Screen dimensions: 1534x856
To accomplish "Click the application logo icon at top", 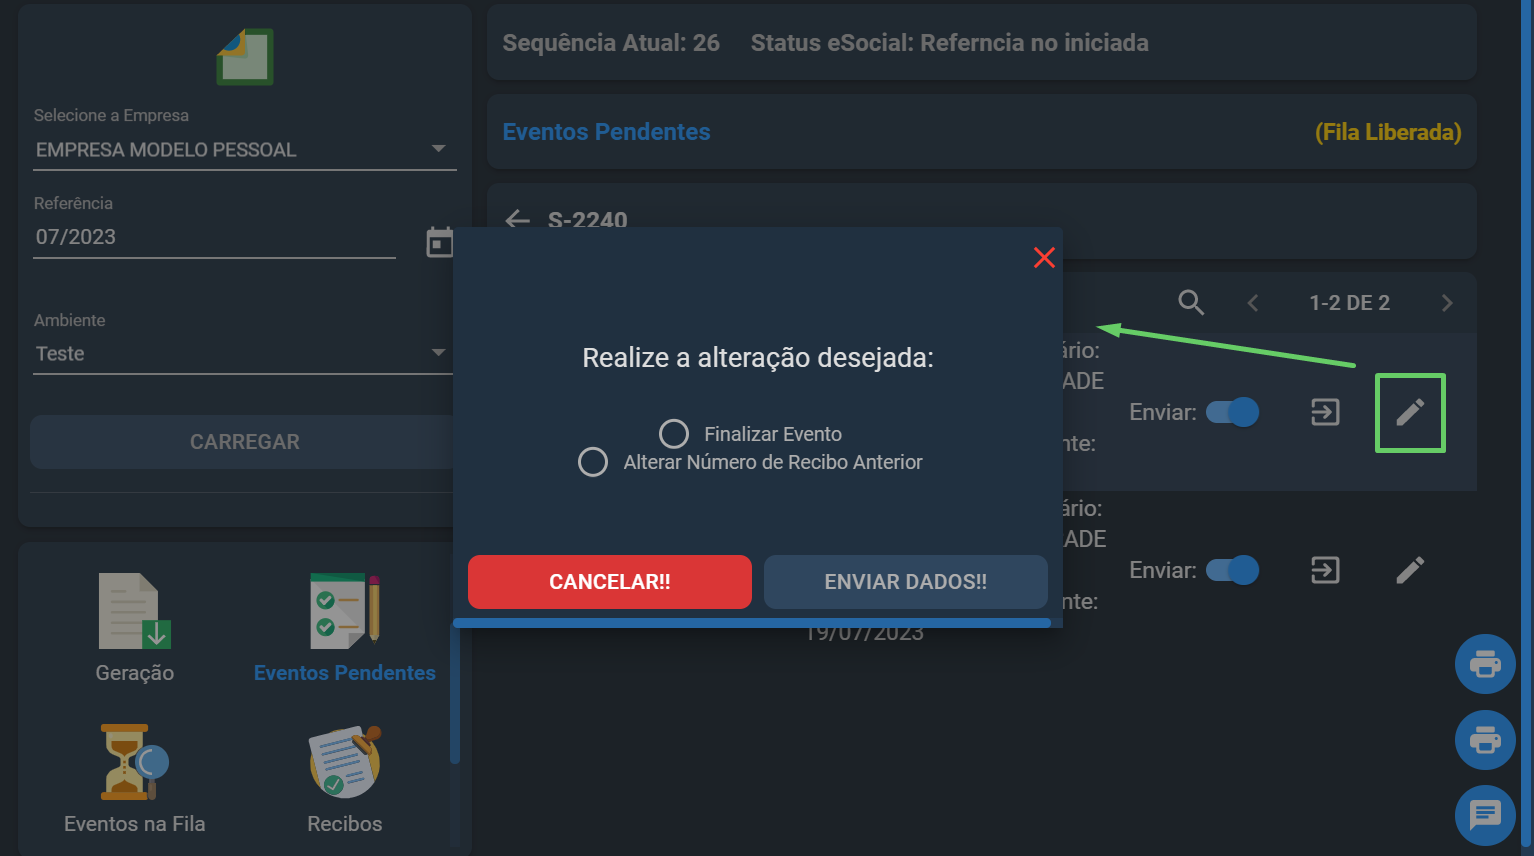I will coord(245,56).
